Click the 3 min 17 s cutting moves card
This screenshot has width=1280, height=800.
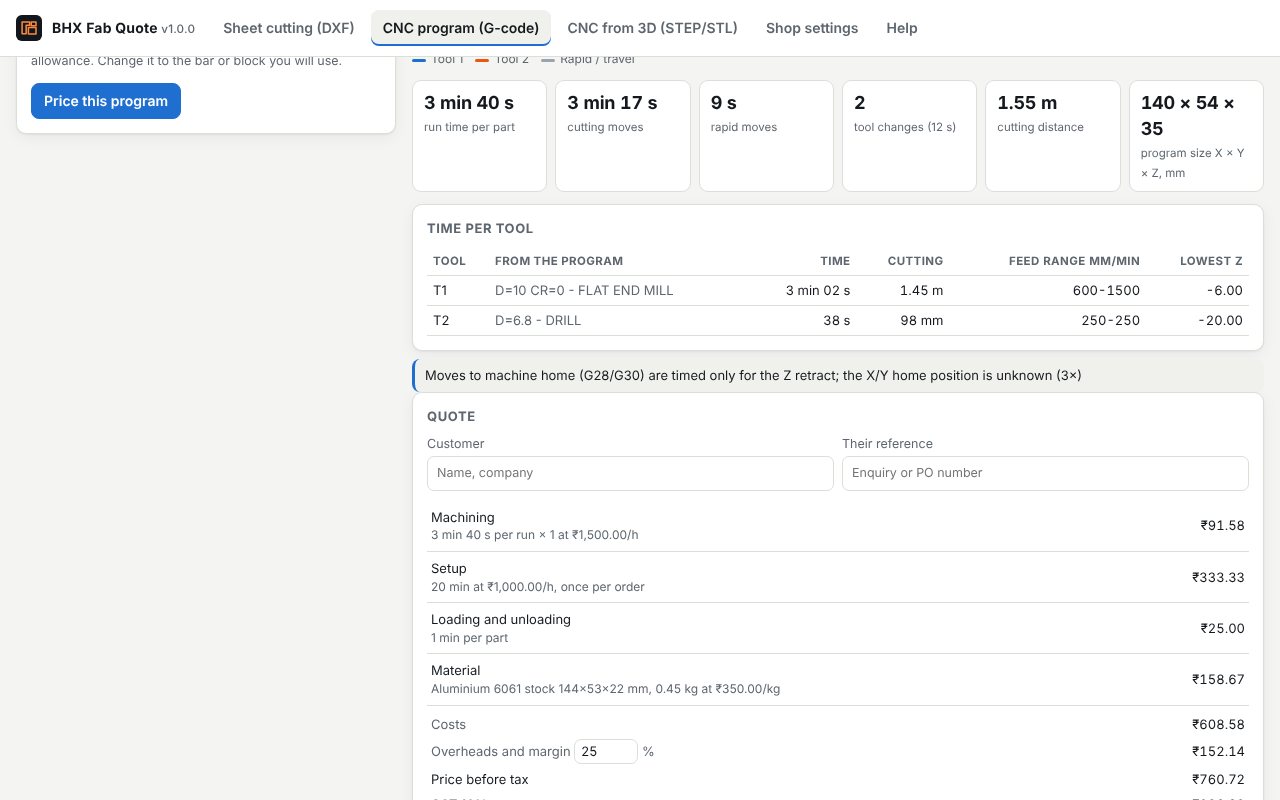(x=623, y=136)
